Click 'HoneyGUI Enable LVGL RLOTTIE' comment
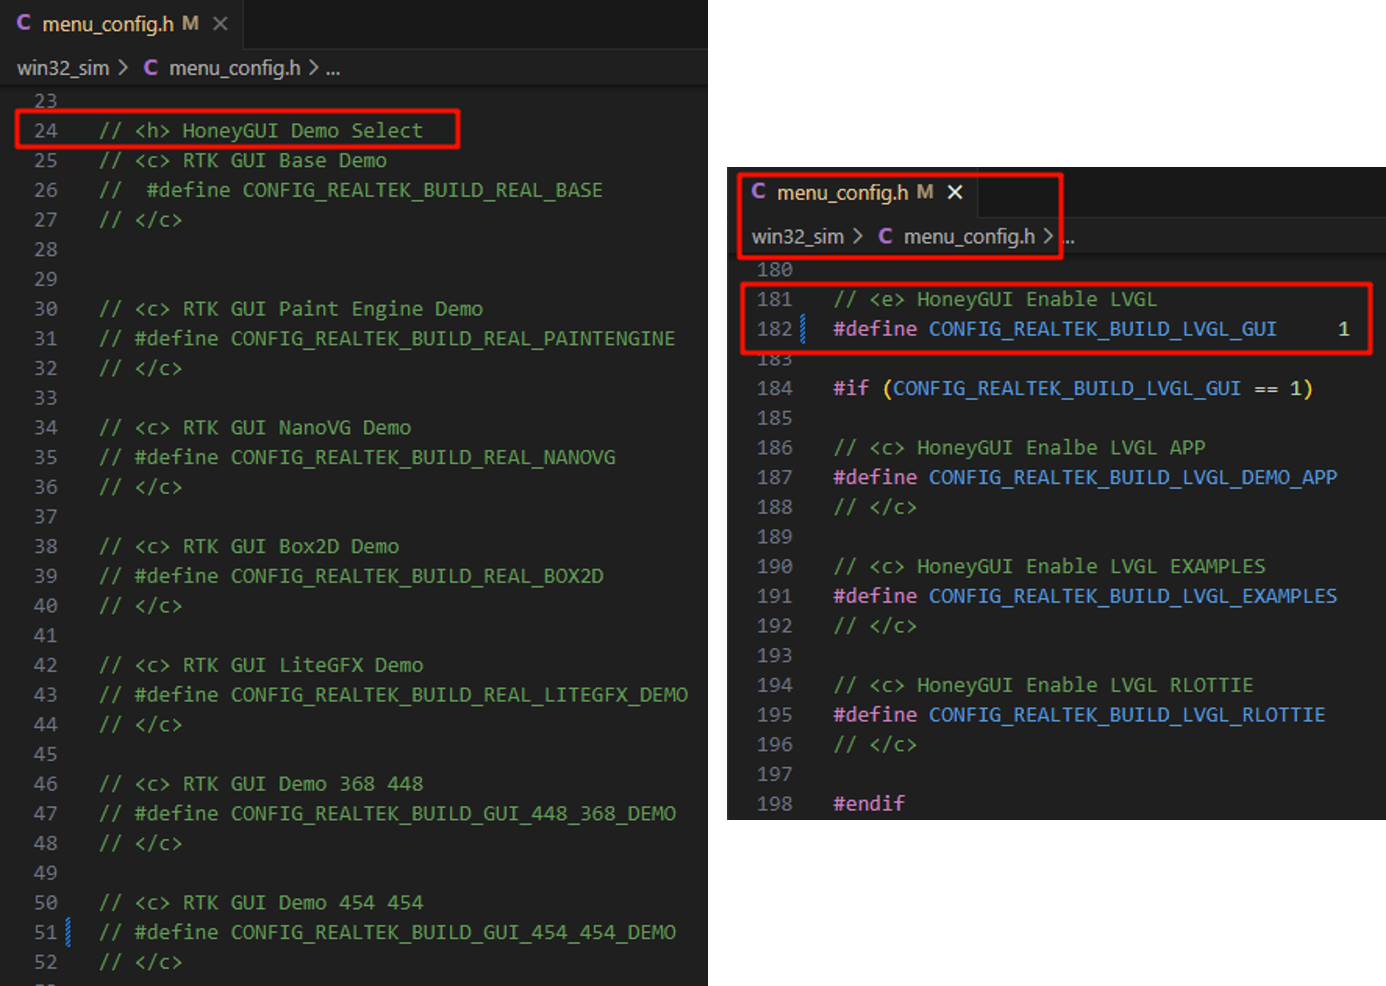The width and height of the screenshot is (1386, 986). tap(1043, 685)
